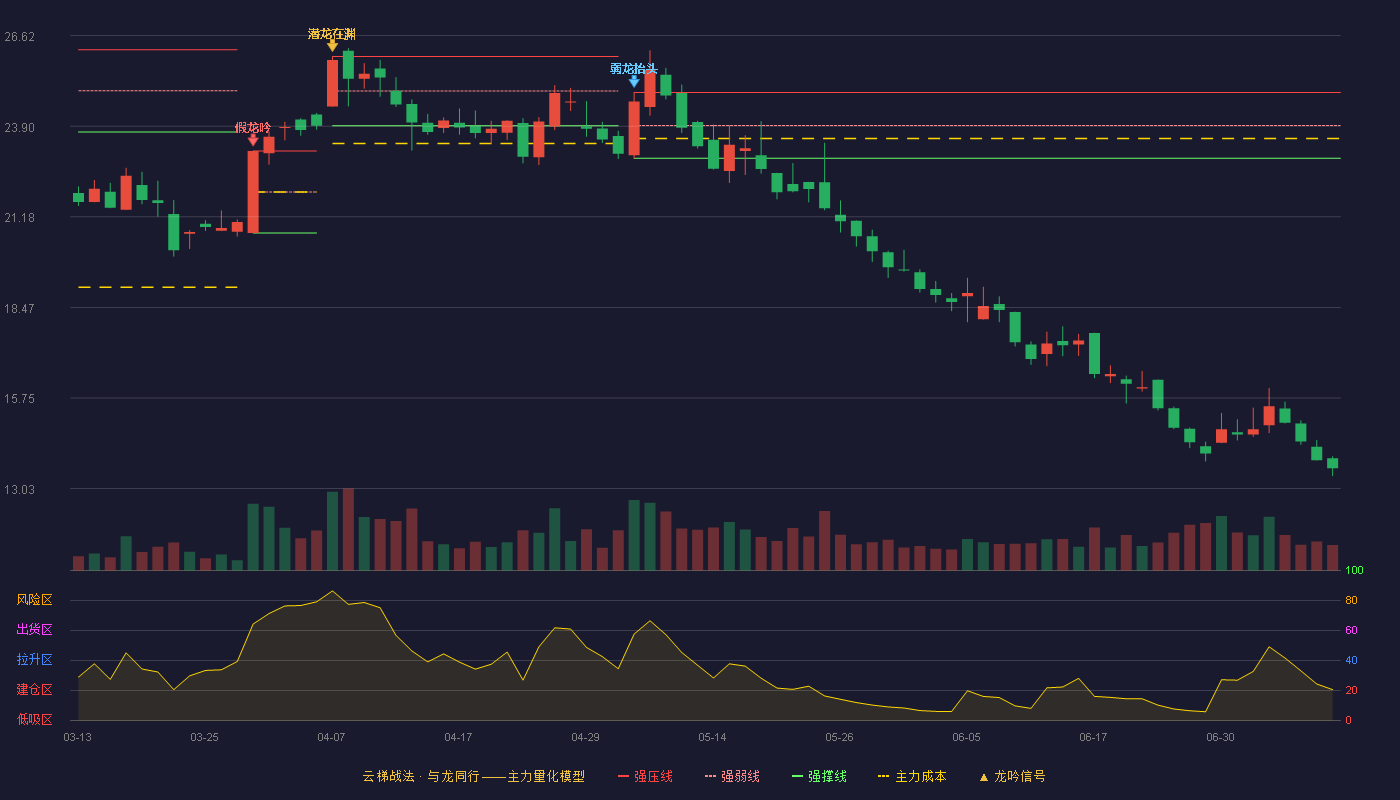Click the 05-14 date axis label

pos(712,737)
